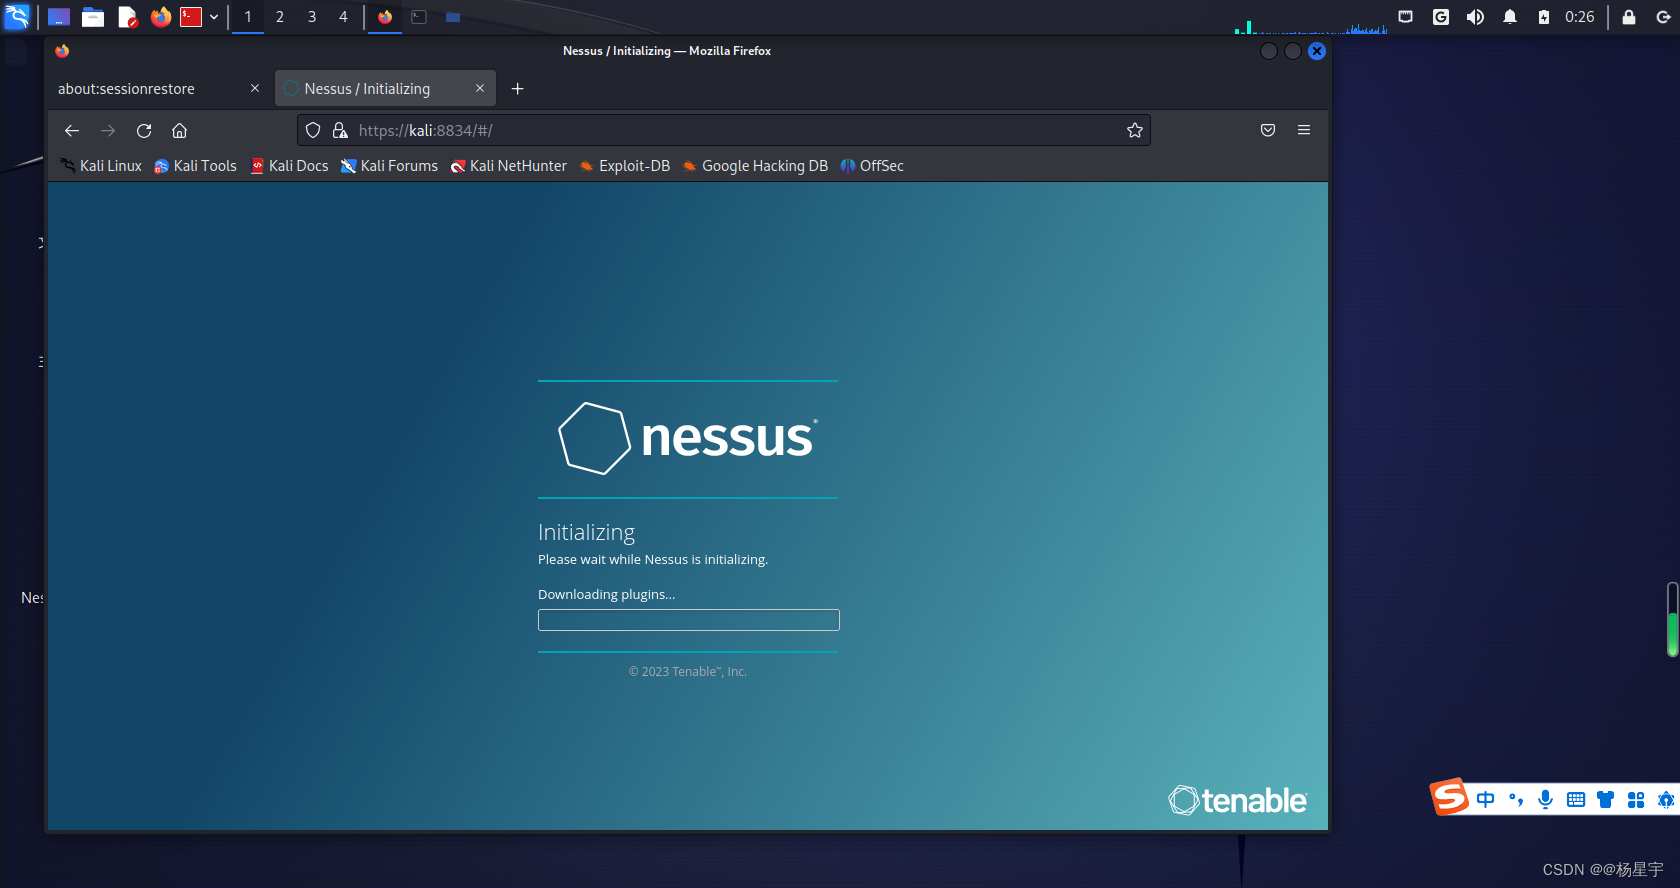Open the tracking protection shield icon
This screenshot has height=888, width=1680.
click(313, 131)
